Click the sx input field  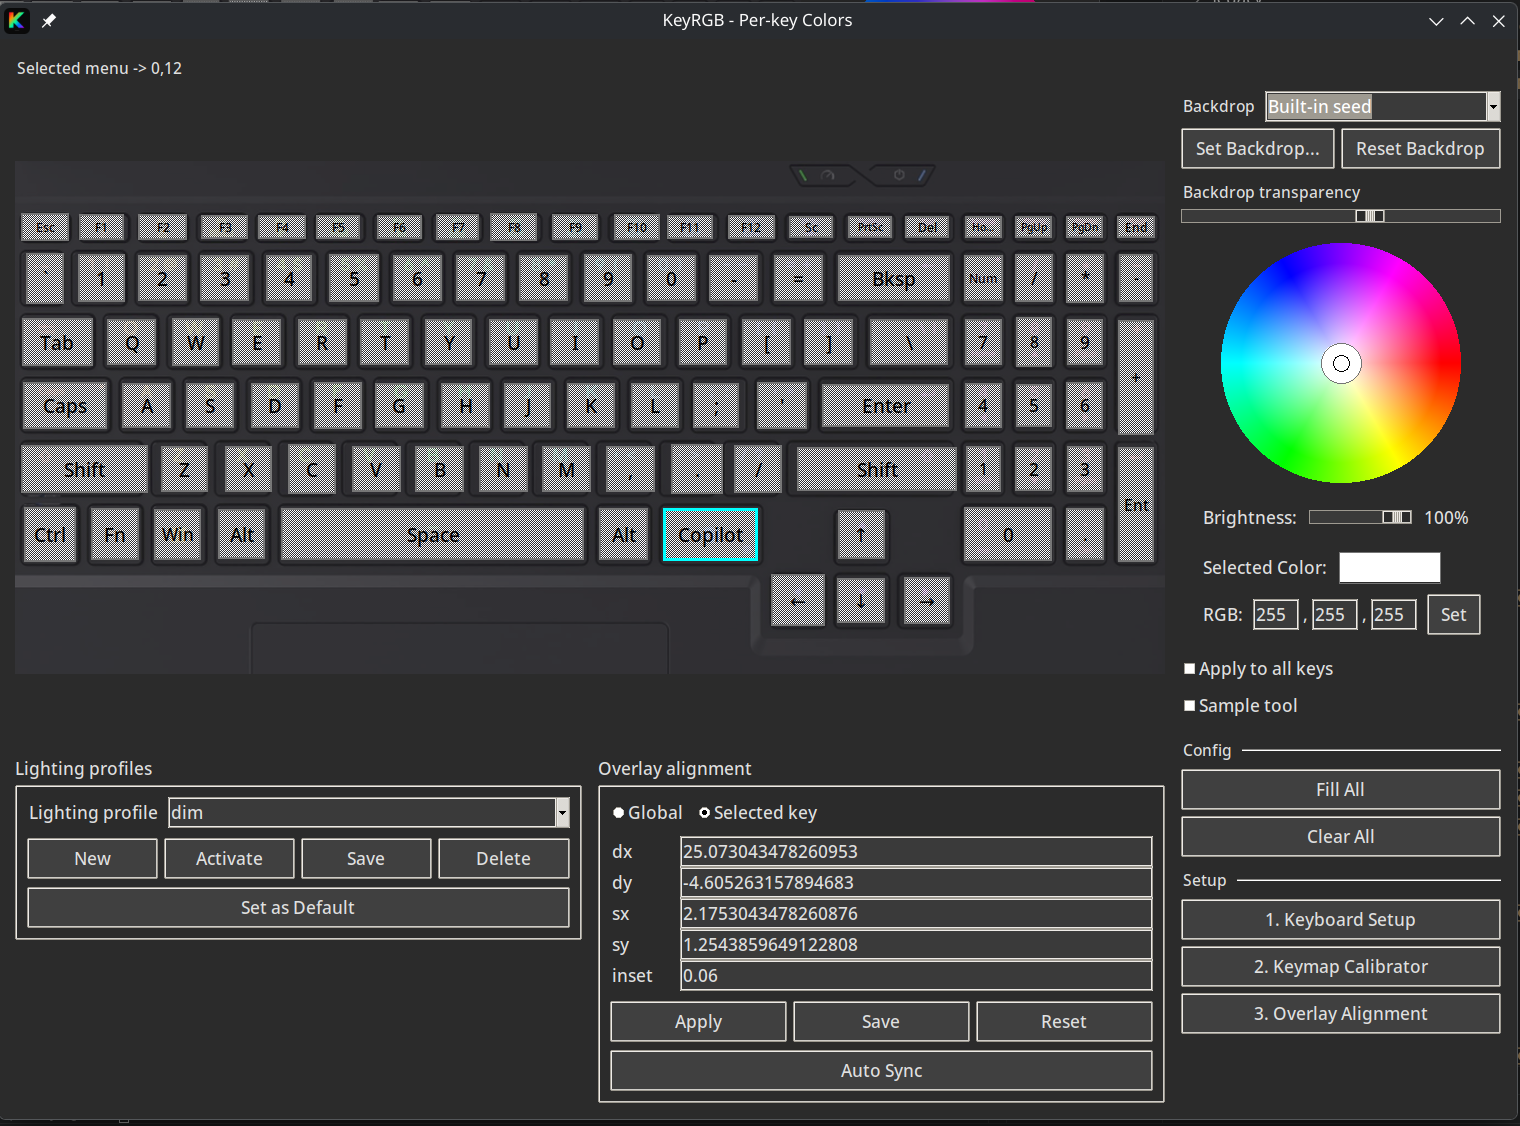(916, 914)
